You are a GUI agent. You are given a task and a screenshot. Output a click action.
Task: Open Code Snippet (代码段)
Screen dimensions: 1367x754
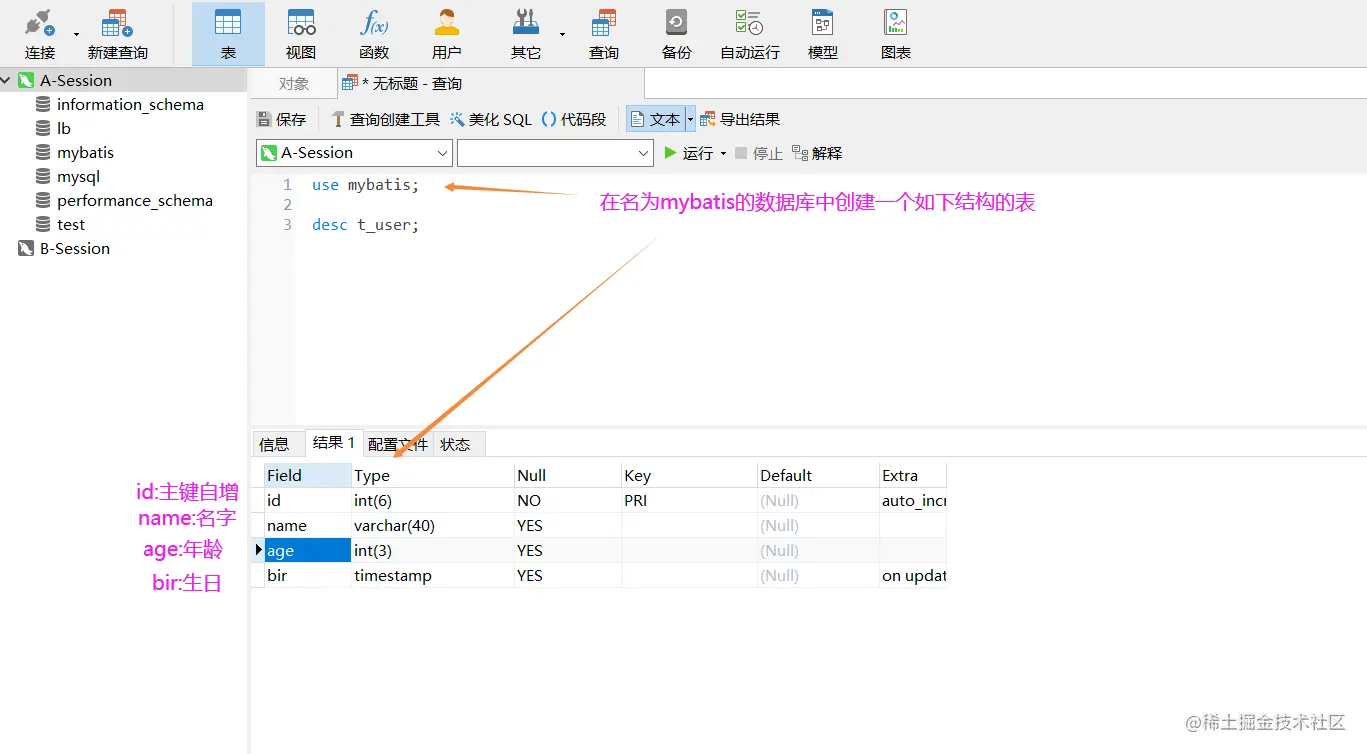[x=574, y=119]
